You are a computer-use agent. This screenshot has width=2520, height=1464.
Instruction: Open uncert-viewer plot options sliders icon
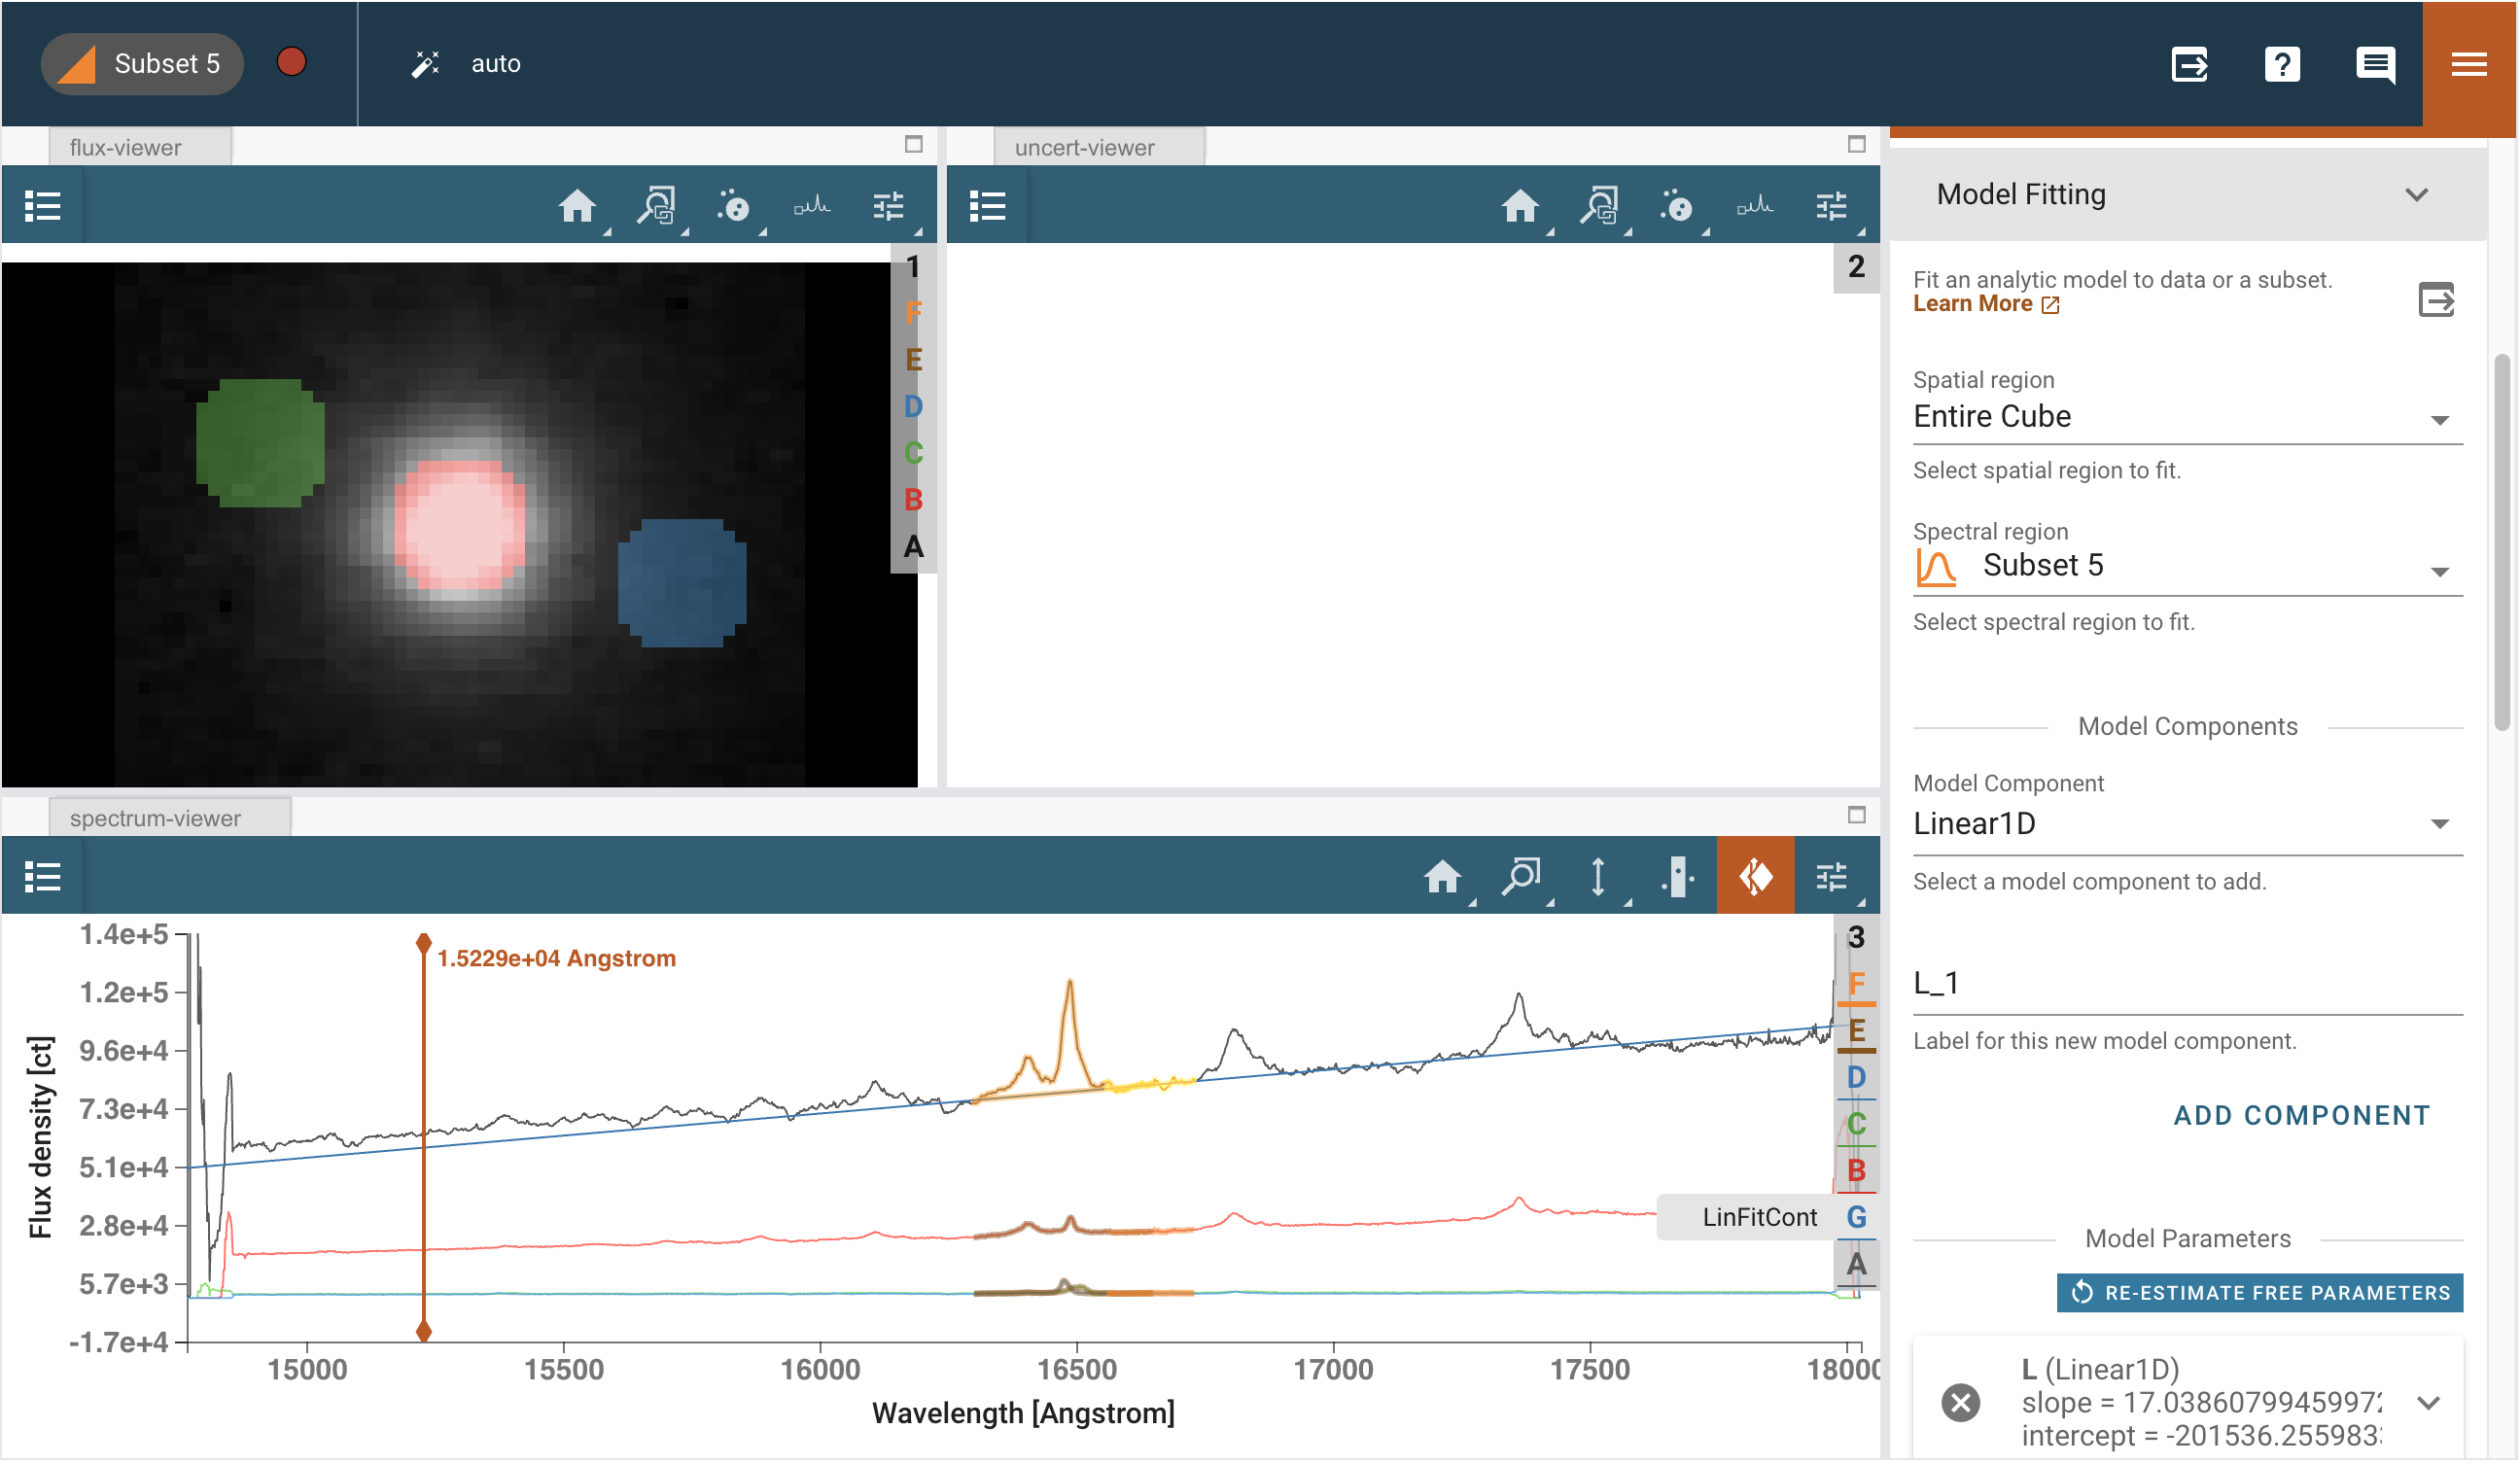1831,207
